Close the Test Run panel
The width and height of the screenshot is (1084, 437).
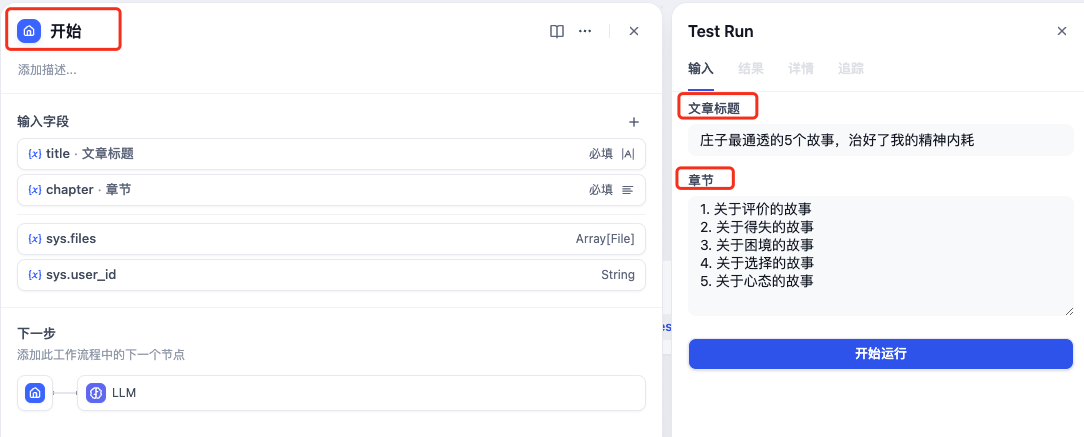coord(1062,31)
